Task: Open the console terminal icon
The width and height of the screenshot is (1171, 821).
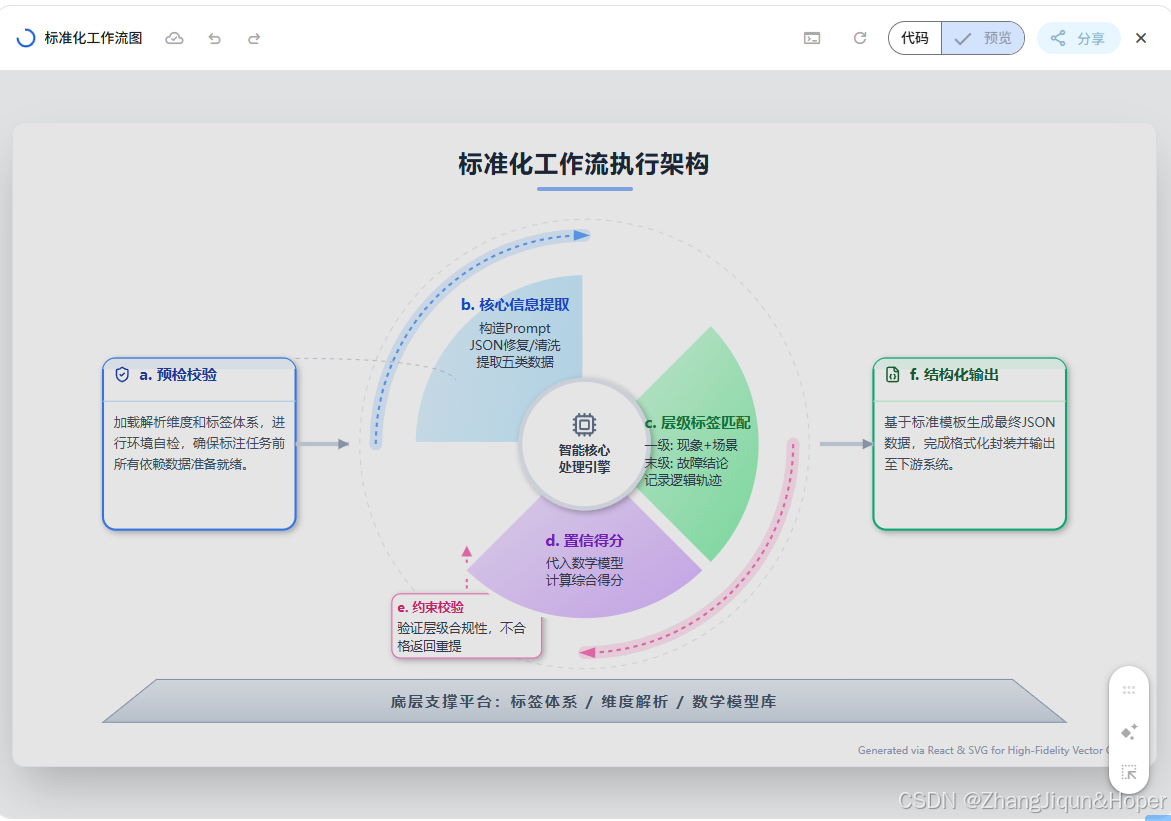Action: (812, 38)
